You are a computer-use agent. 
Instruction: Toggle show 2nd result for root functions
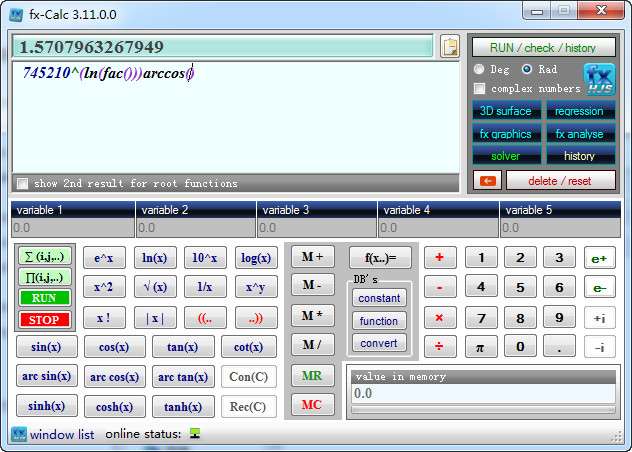[x=22, y=183]
